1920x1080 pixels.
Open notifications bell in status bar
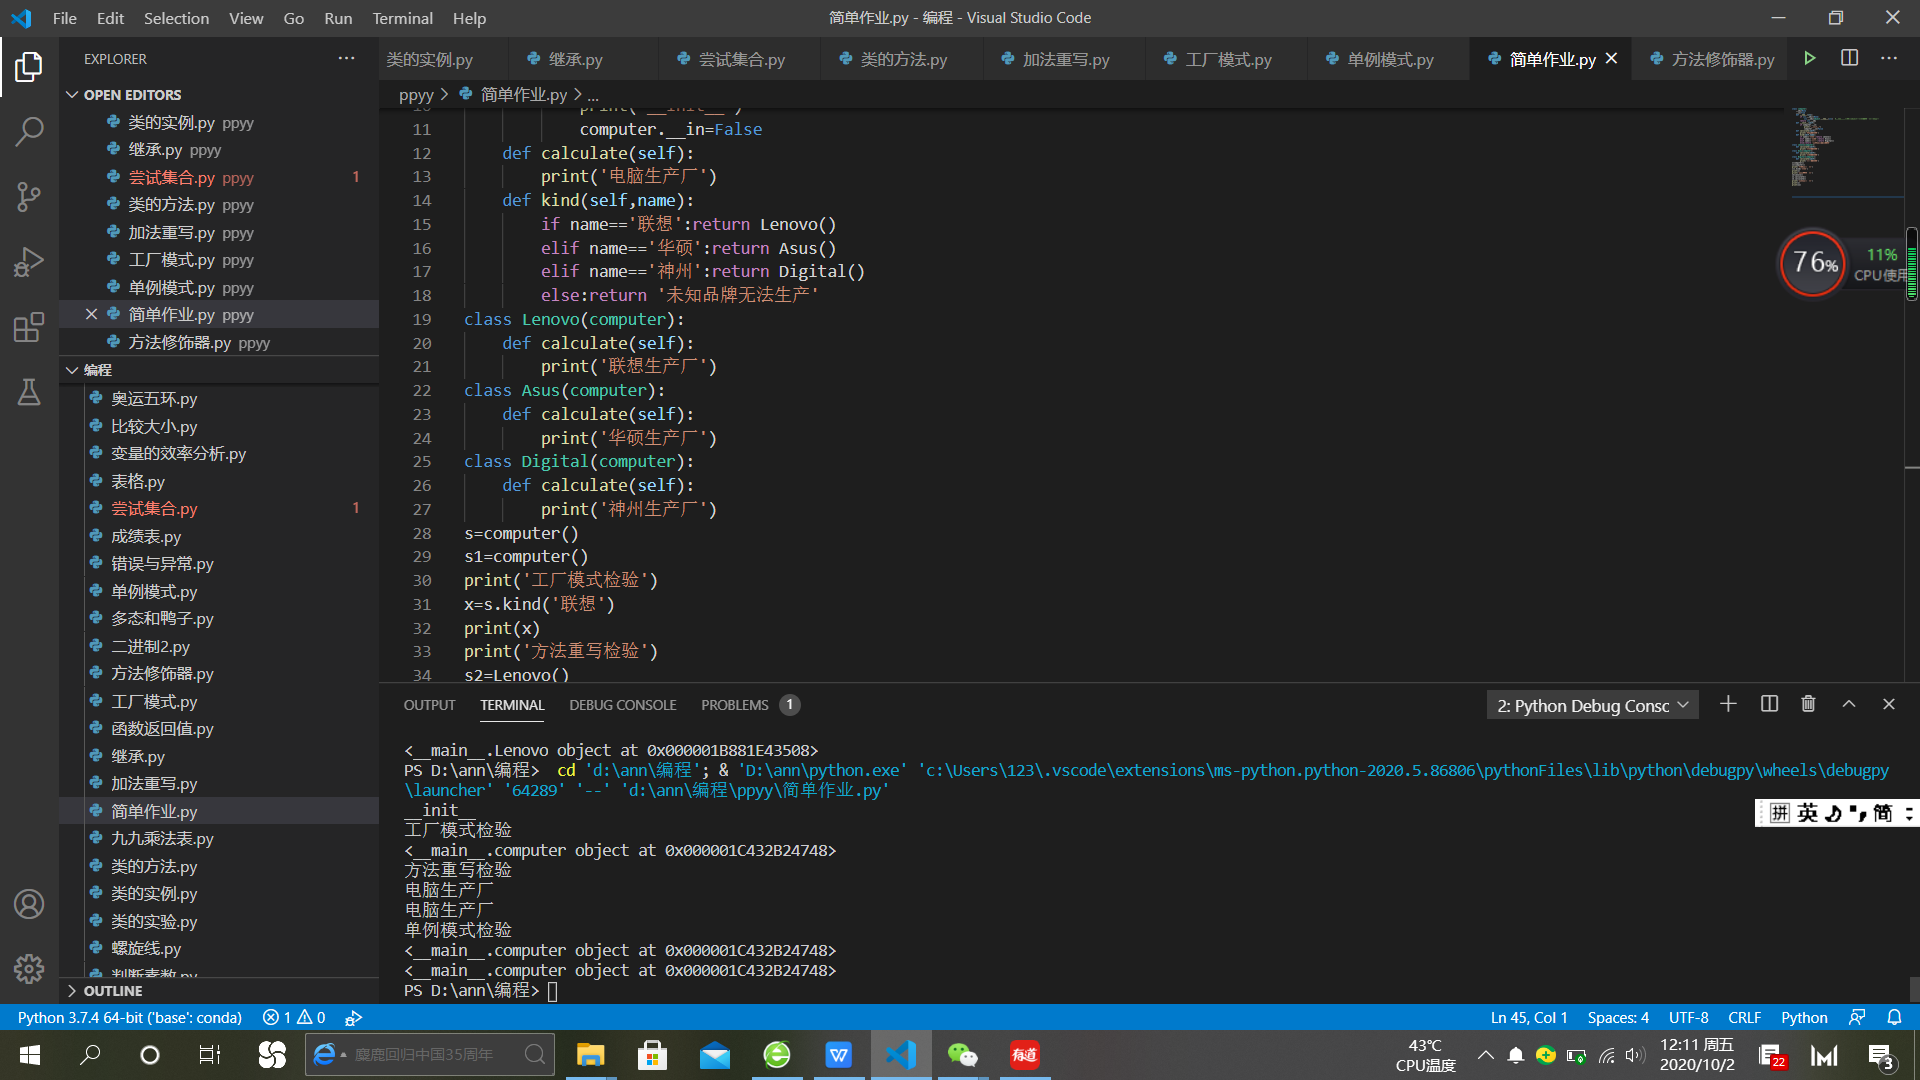click(x=1894, y=1017)
